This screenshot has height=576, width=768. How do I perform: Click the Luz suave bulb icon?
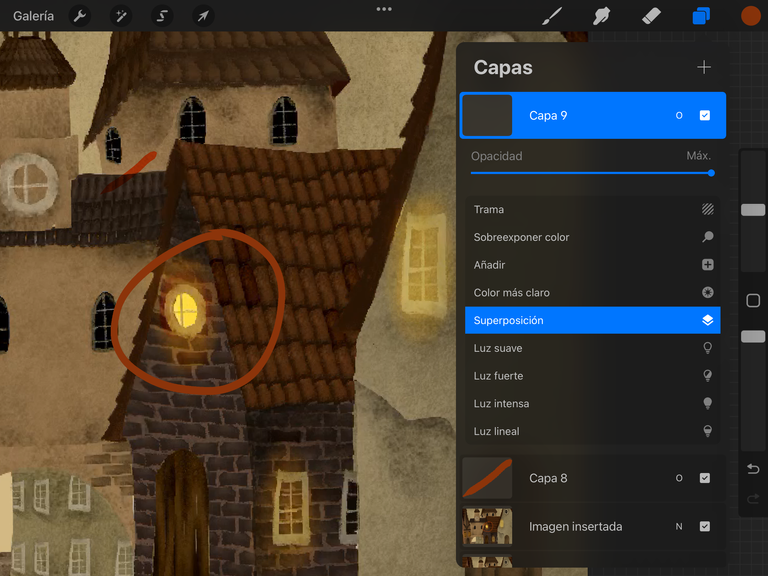tap(708, 348)
